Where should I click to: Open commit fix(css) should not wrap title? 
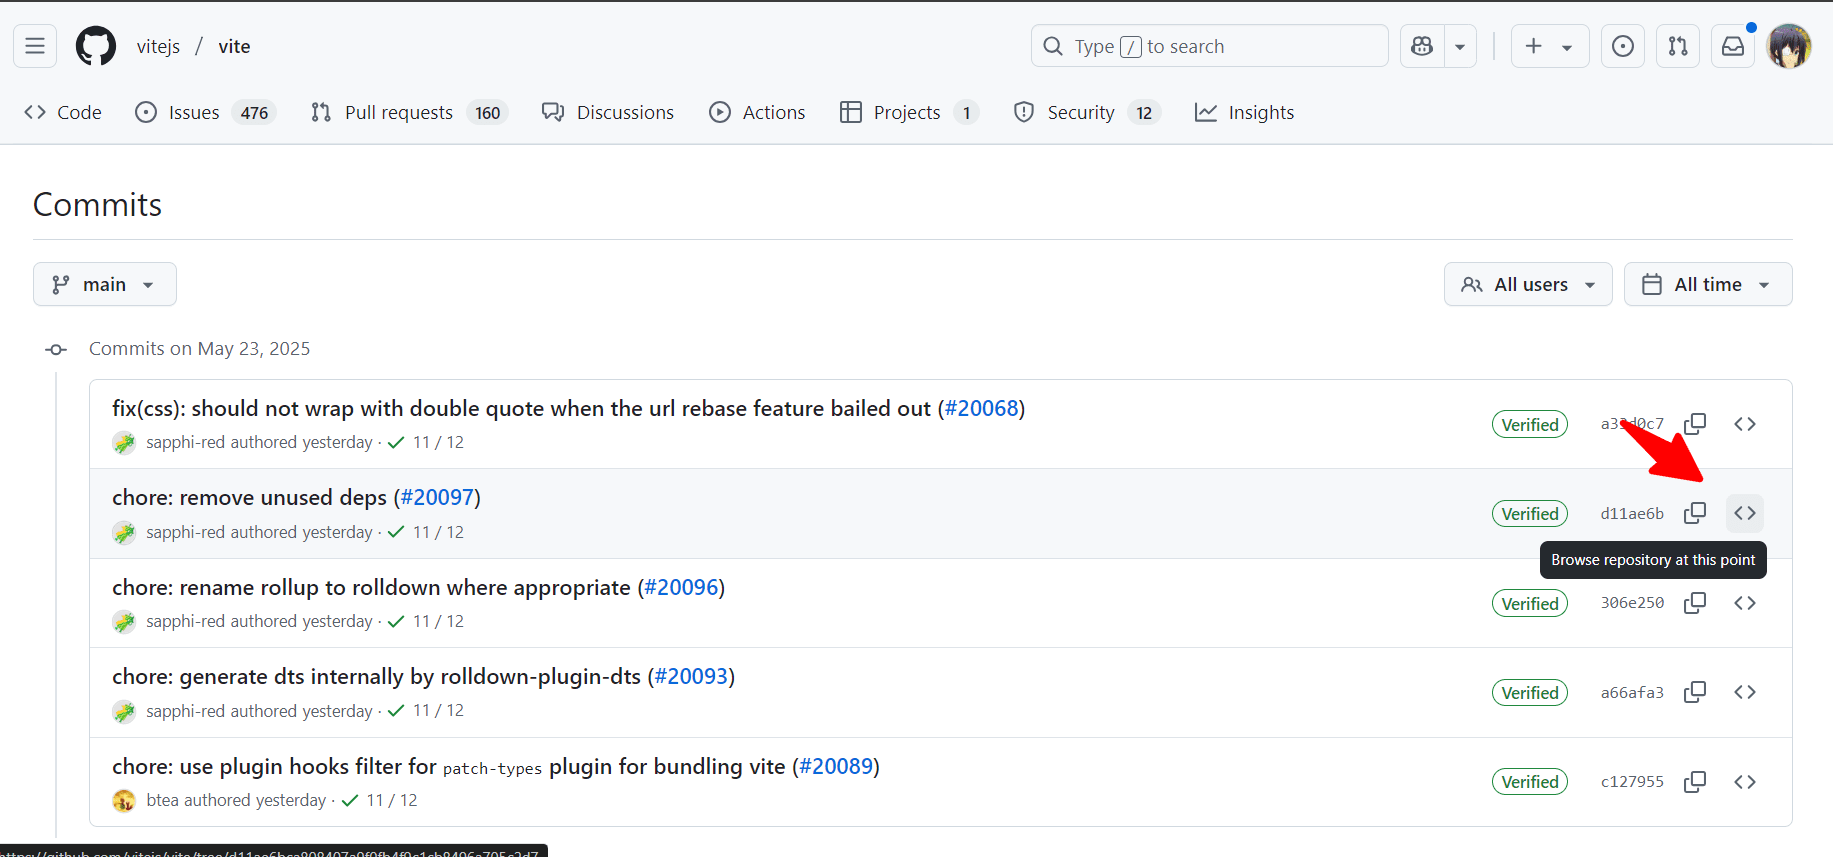tap(521, 408)
